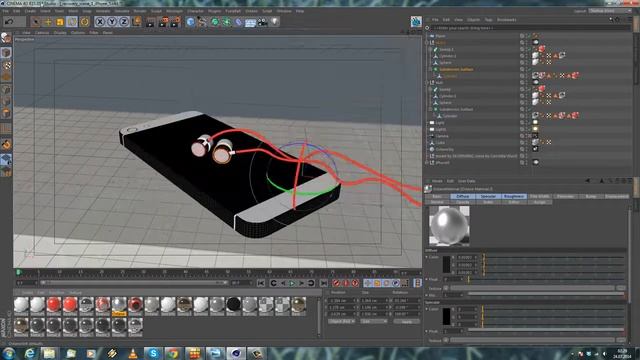Click the Make Editable icon in the left sidebar
640x360 pixels.
click(6, 38)
